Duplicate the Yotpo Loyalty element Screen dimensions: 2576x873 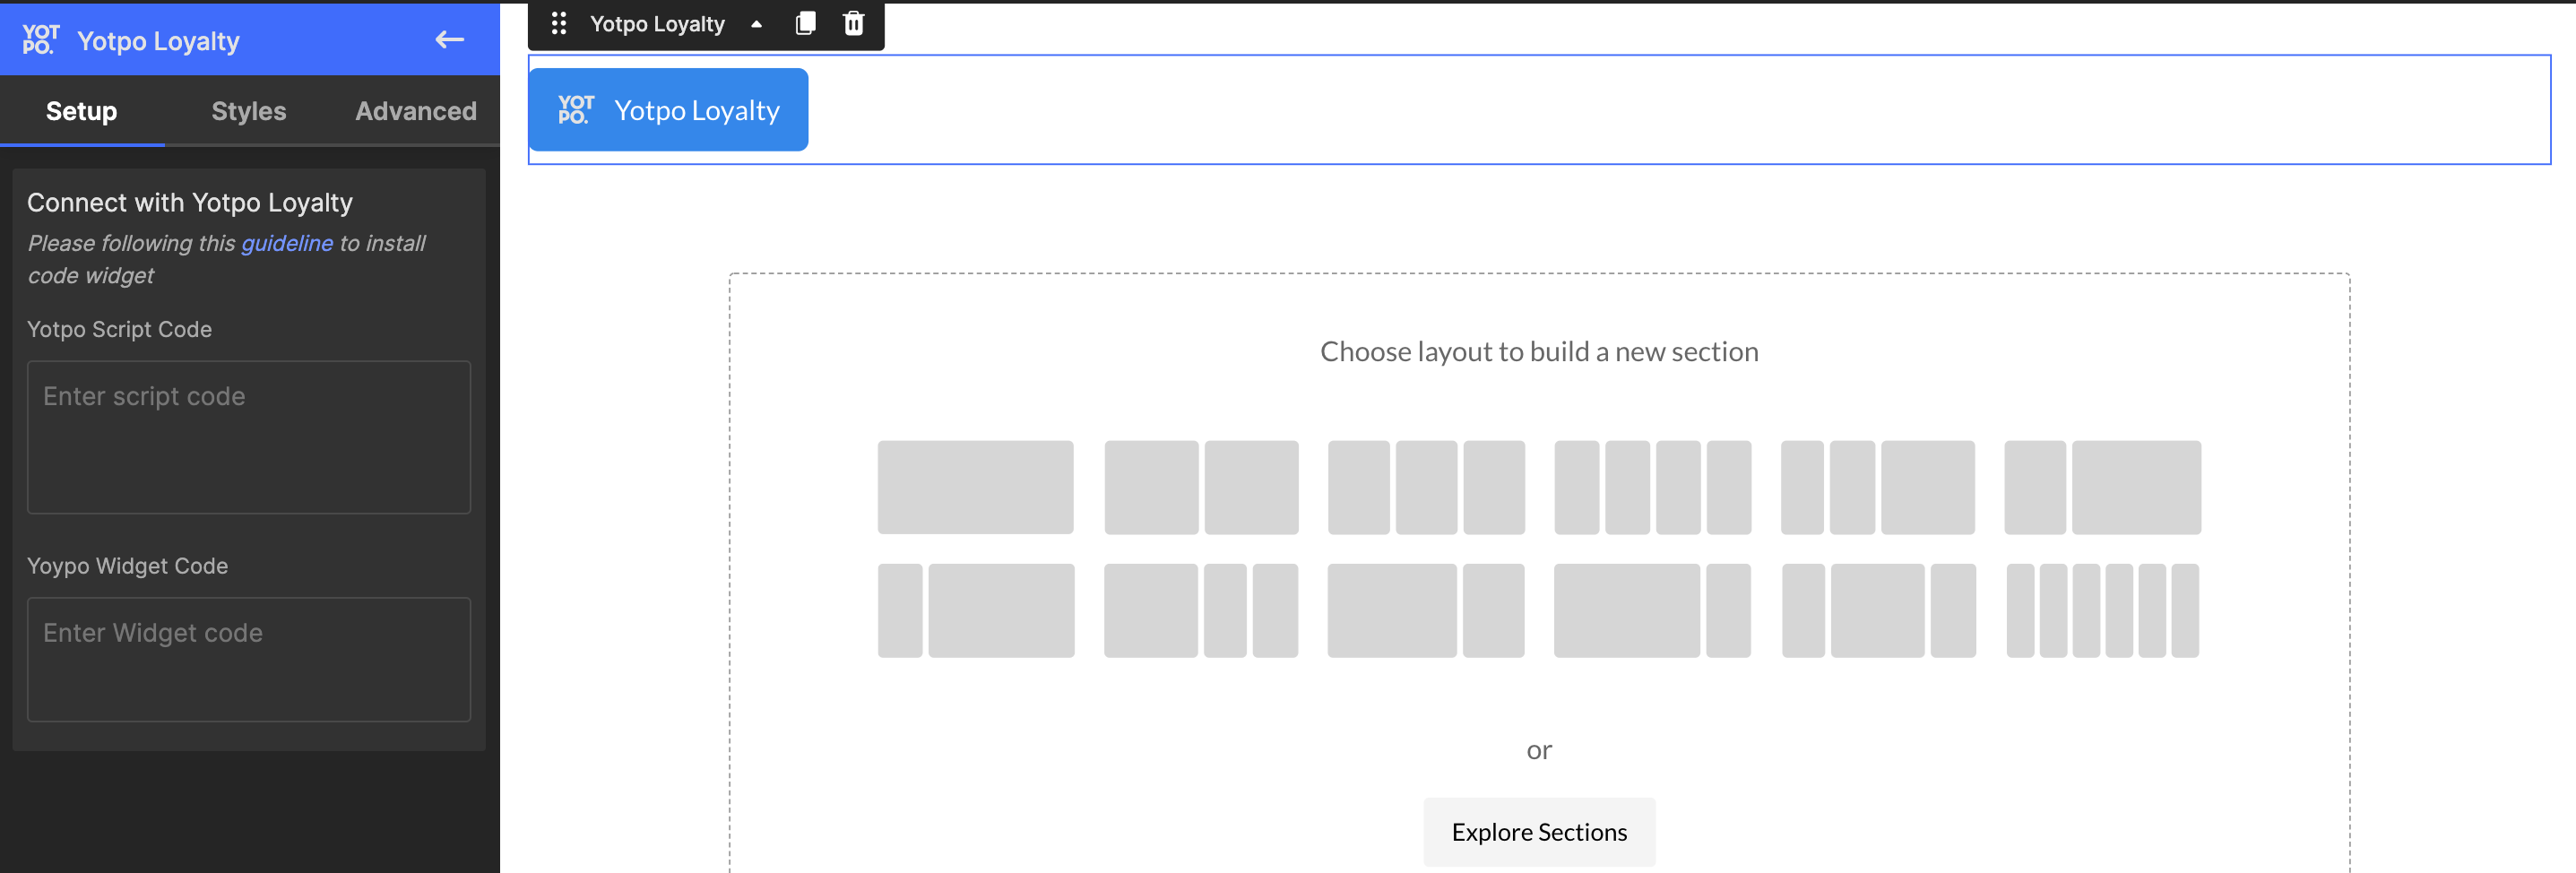pyautogui.click(x=805, y=23)
